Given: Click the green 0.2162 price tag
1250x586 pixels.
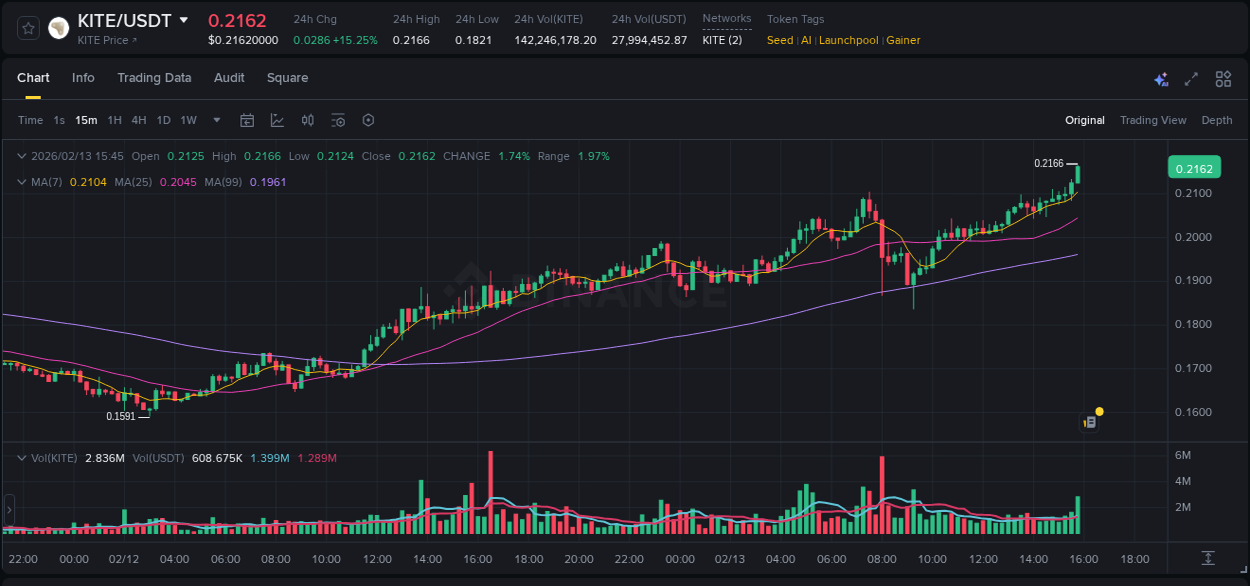Looking at the screenshot, I should click(x=1194, y=168).
